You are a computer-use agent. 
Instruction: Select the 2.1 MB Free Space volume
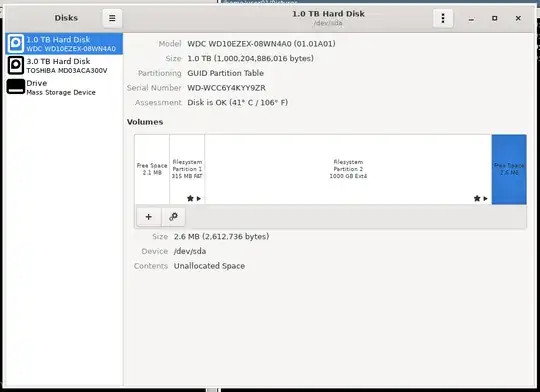click(152, 169)
